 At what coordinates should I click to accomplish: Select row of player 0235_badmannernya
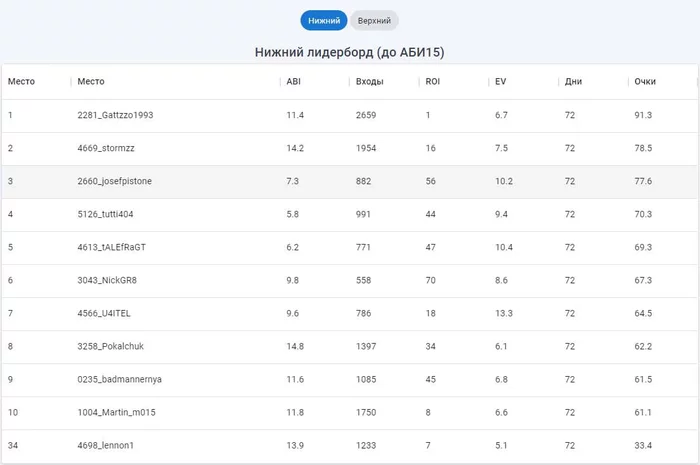tap(350, 380)
